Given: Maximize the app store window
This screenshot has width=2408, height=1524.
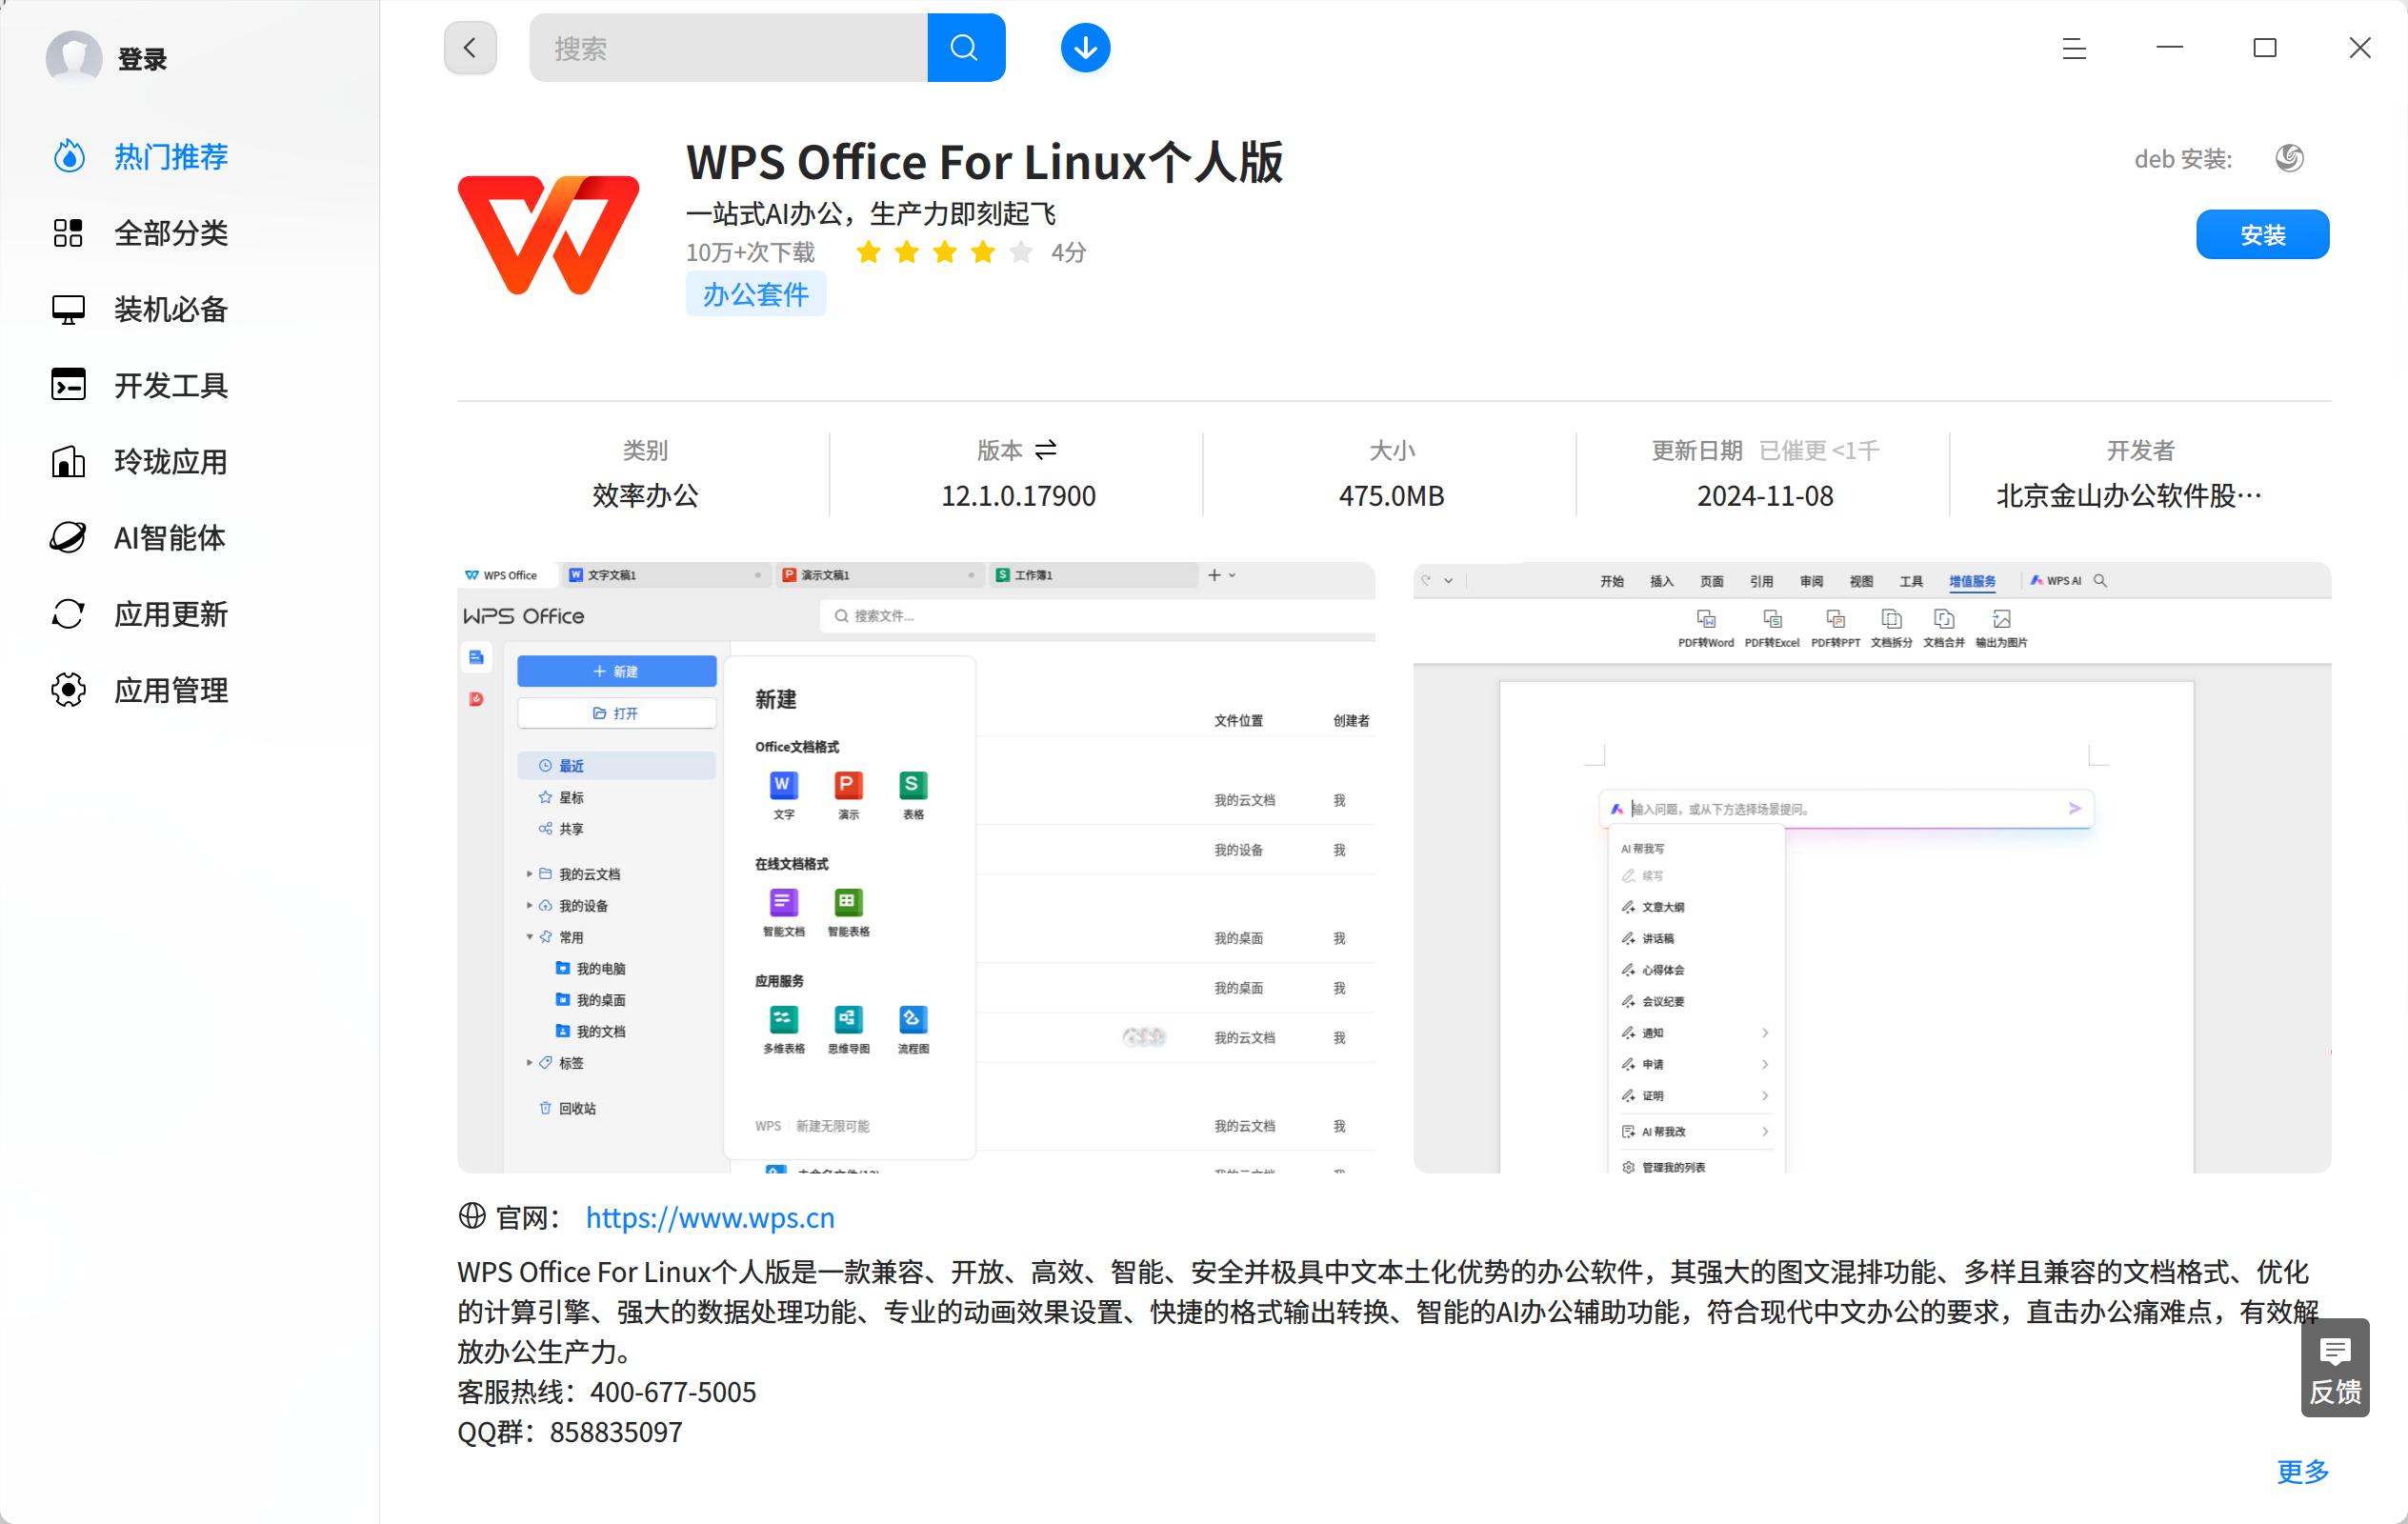Looking at the screenshot, I should tap(2265, 47).
